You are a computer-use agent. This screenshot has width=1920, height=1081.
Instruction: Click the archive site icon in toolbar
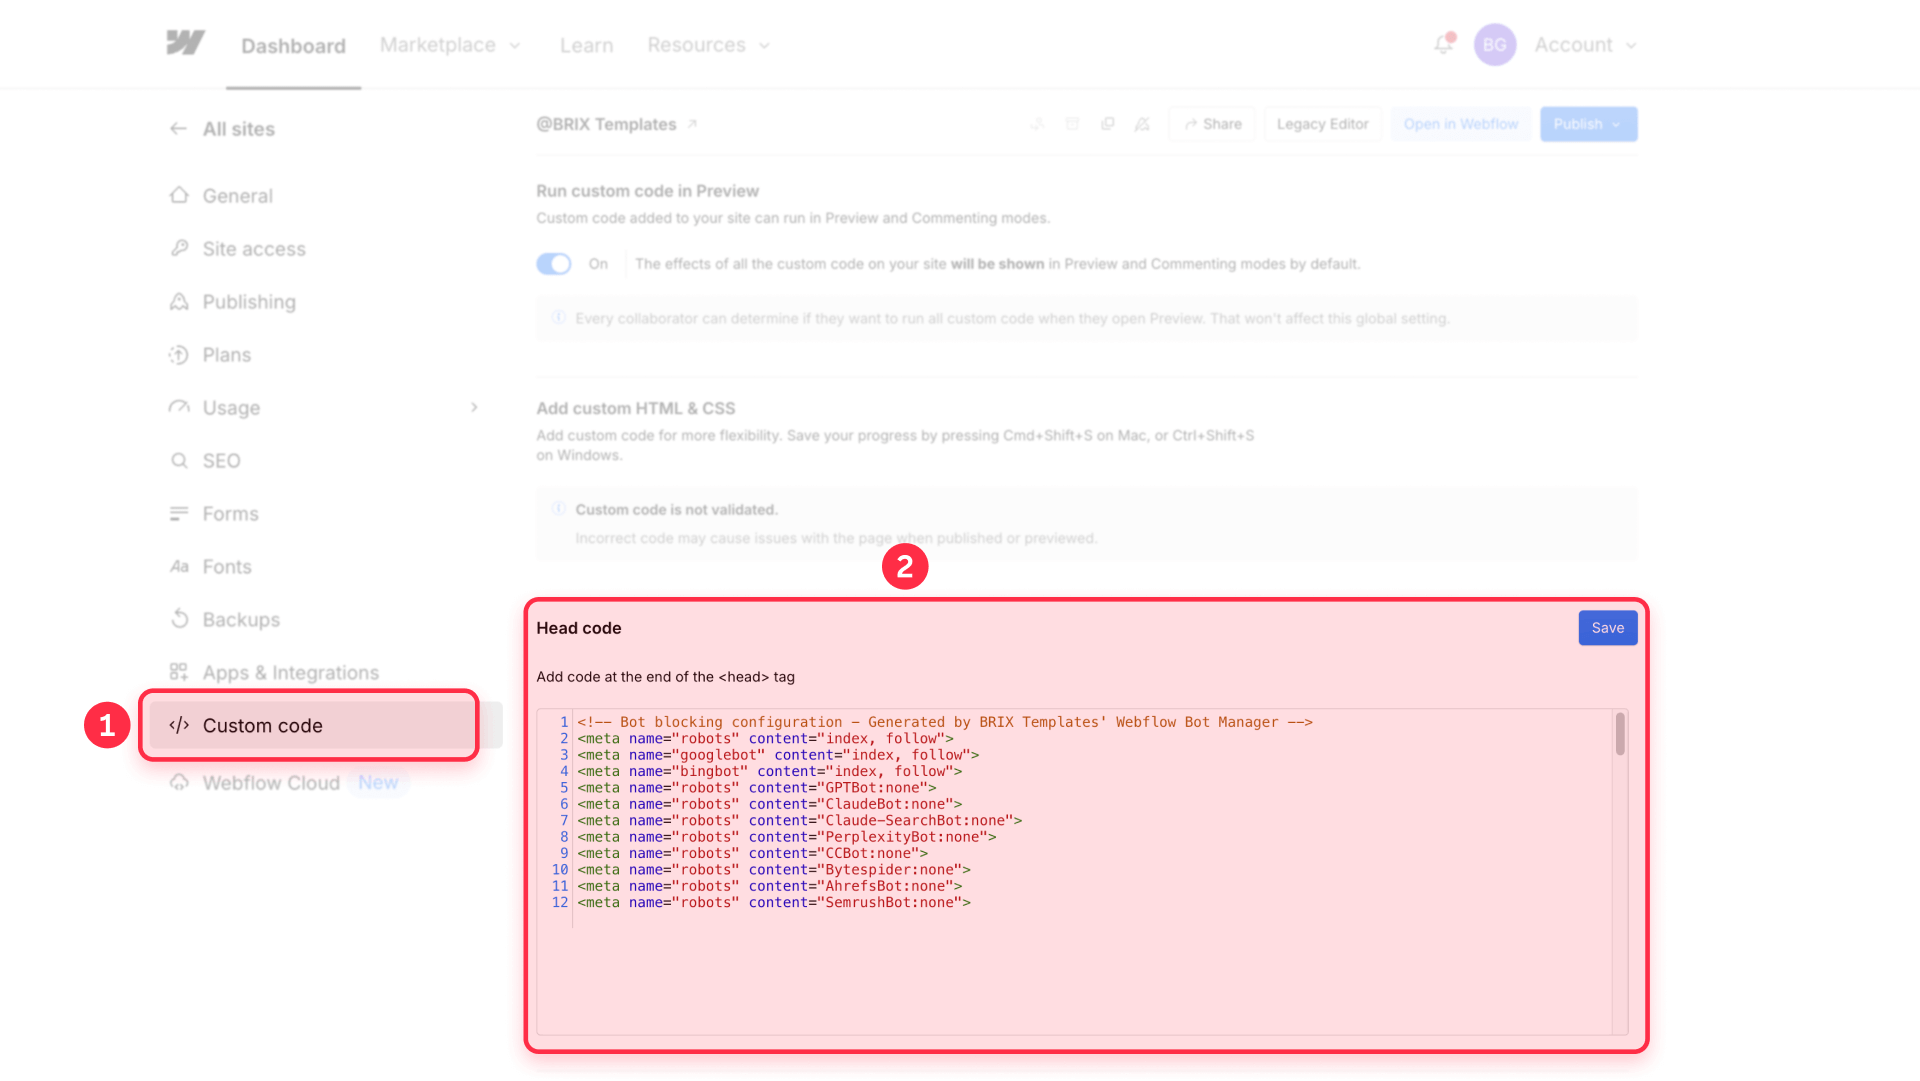click(1072, 124)
